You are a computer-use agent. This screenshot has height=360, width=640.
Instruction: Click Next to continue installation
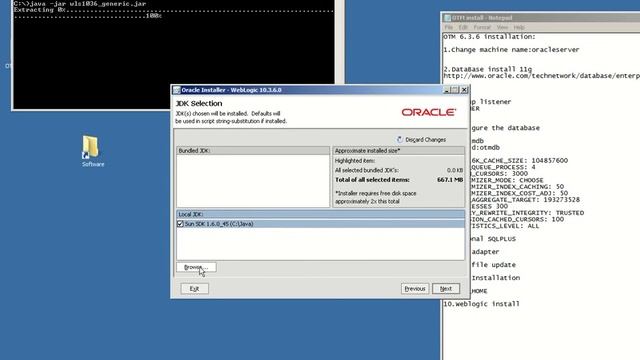(446, 289)
